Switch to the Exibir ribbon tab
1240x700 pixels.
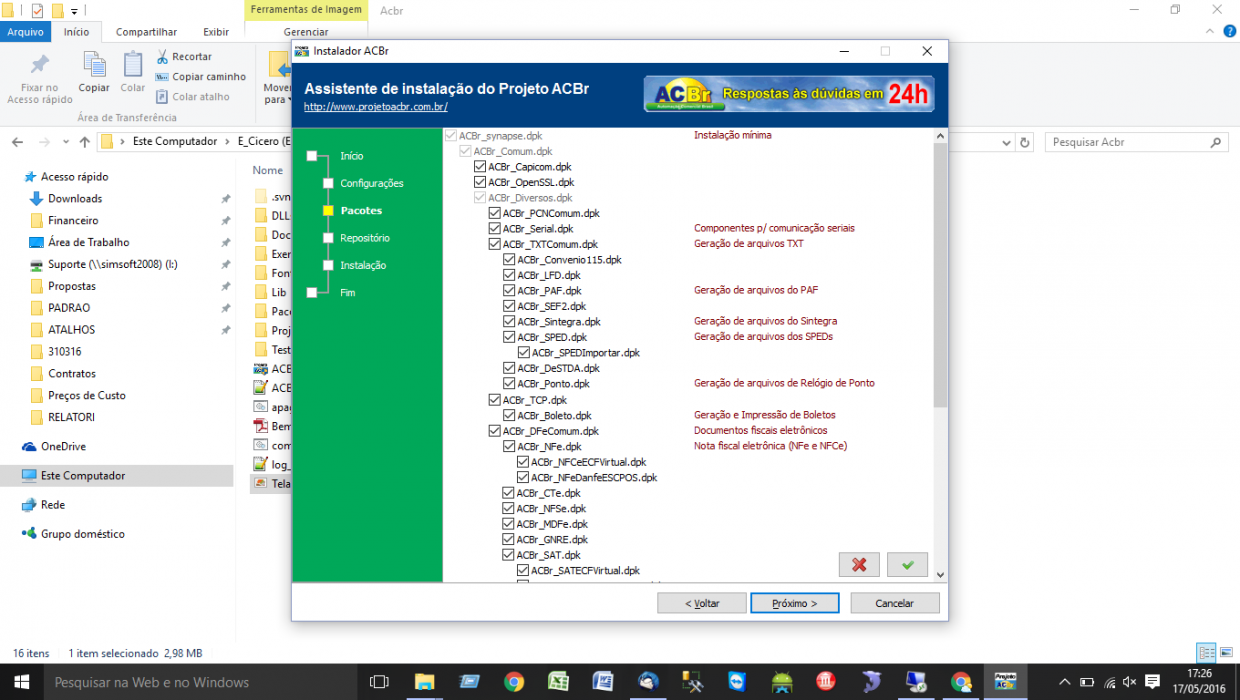coord(216,32)
